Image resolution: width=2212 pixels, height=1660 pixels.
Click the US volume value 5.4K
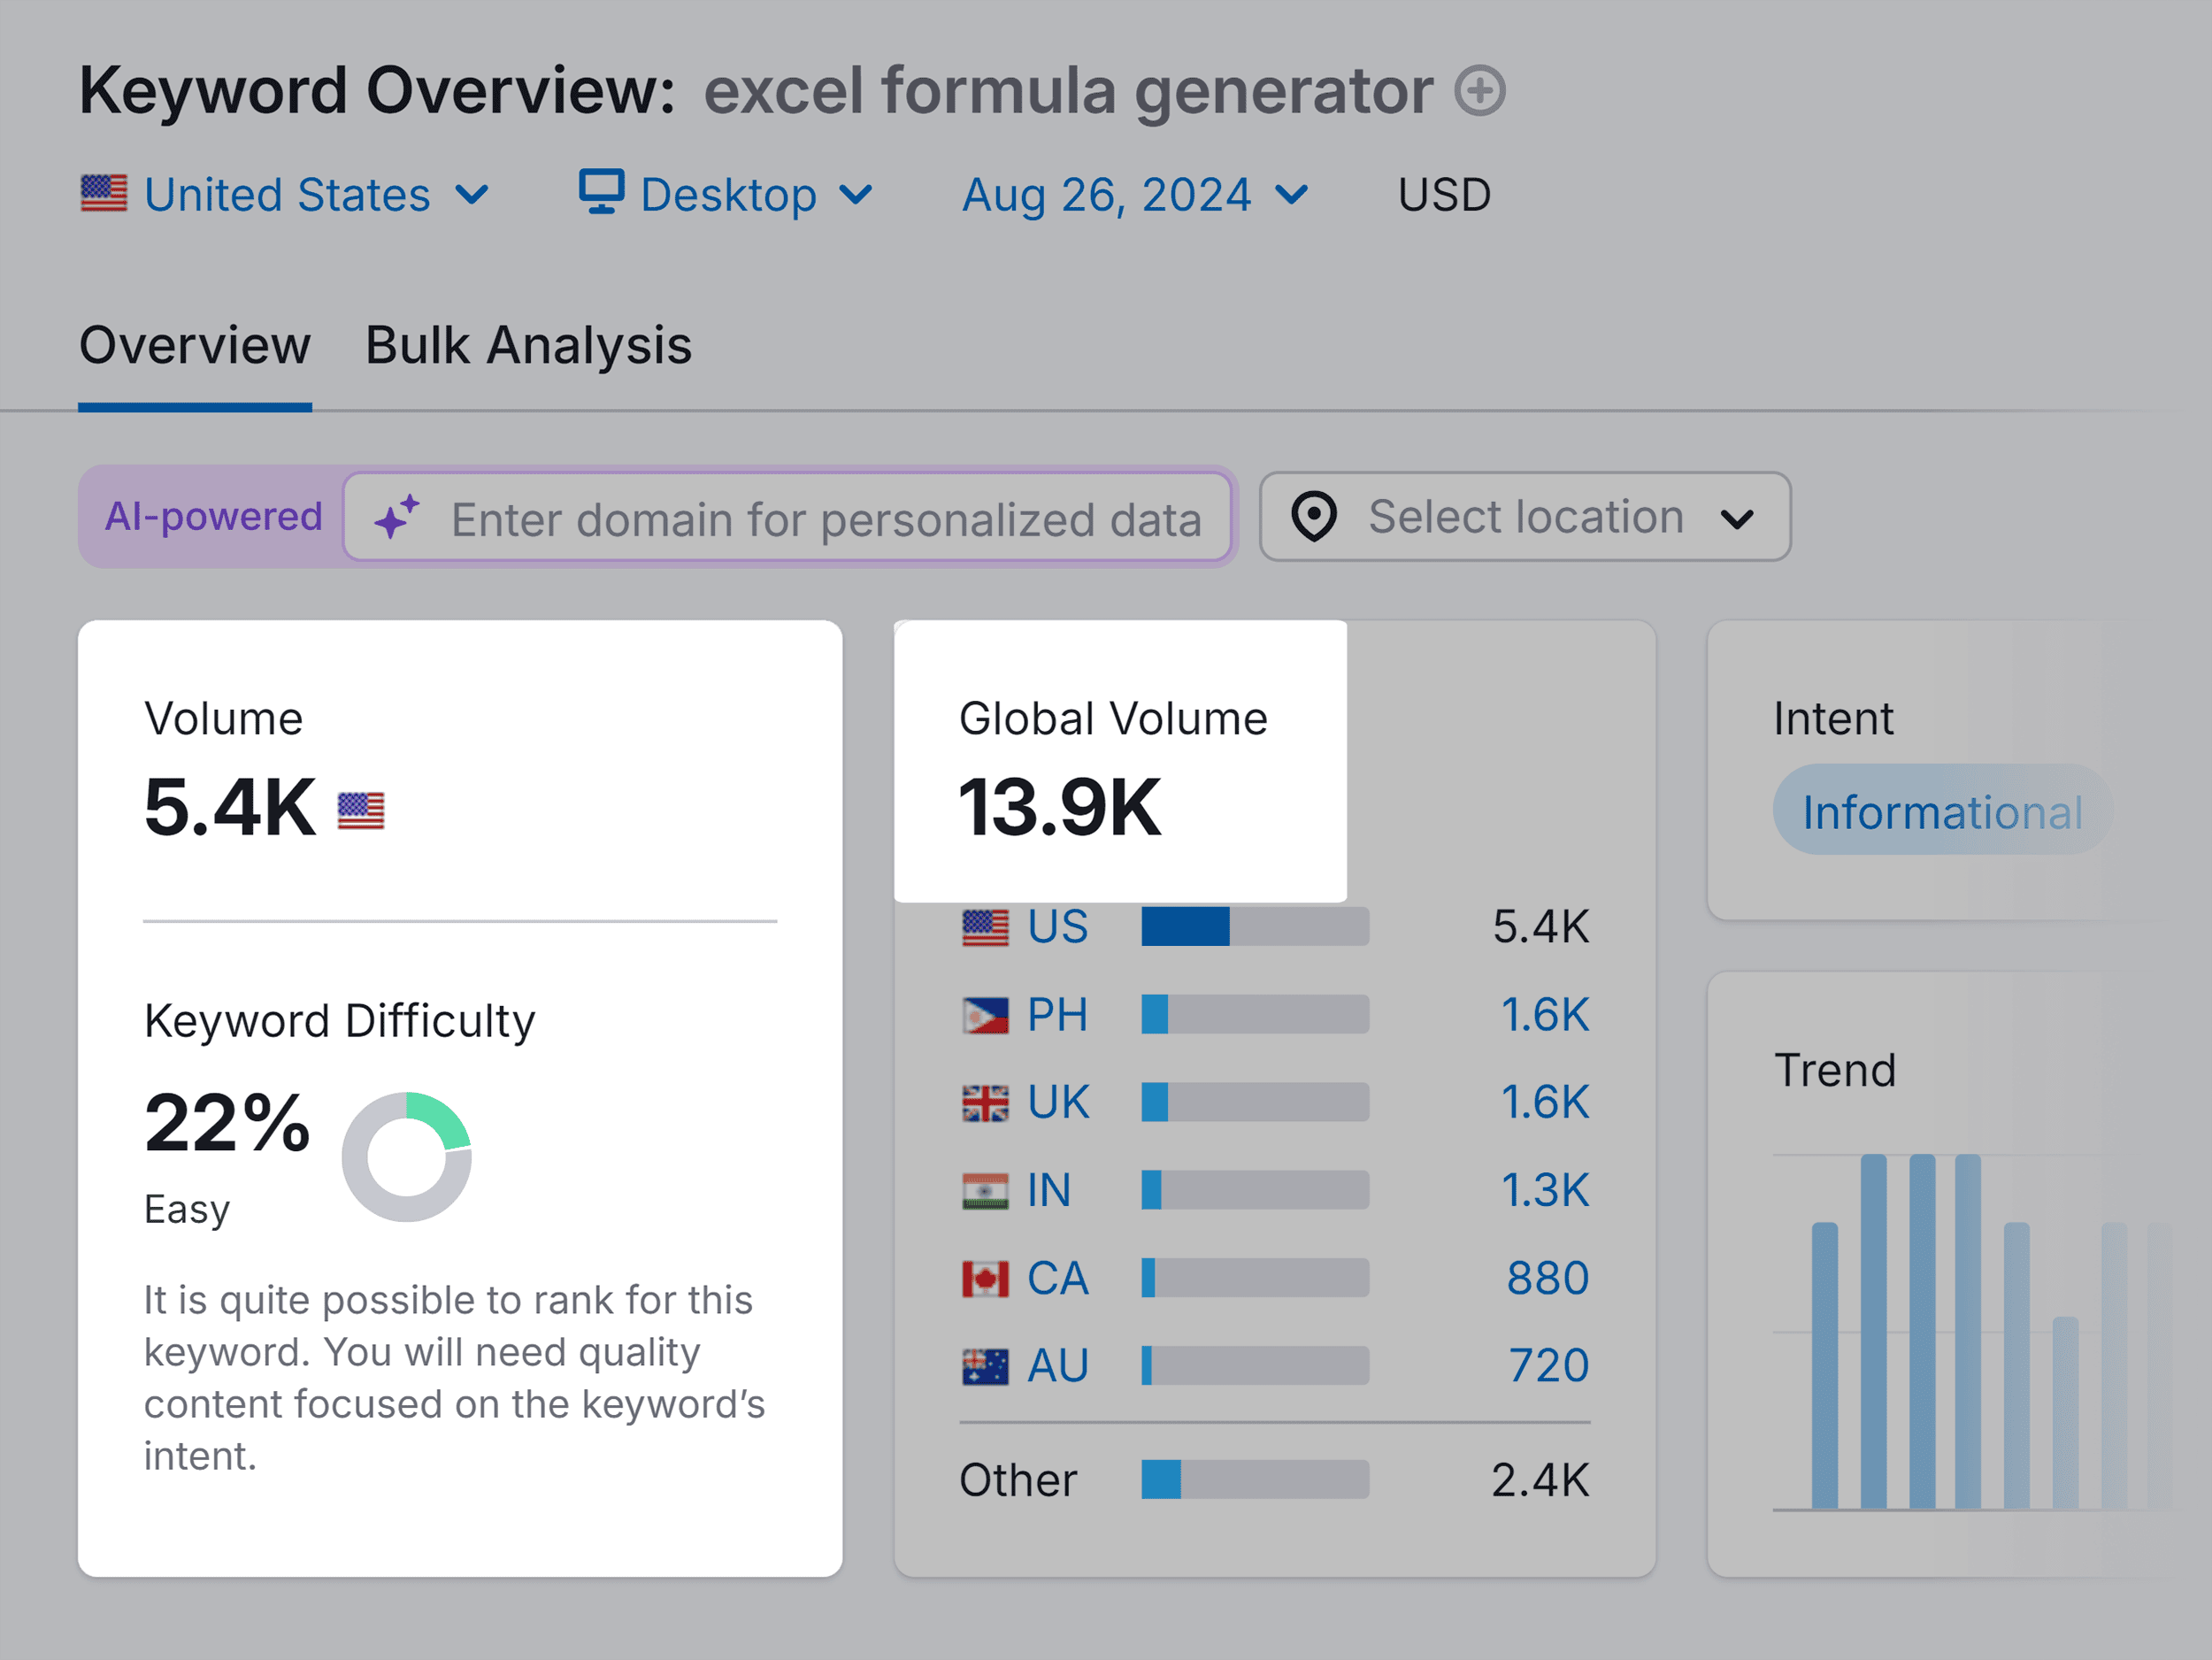point(1541,927)
